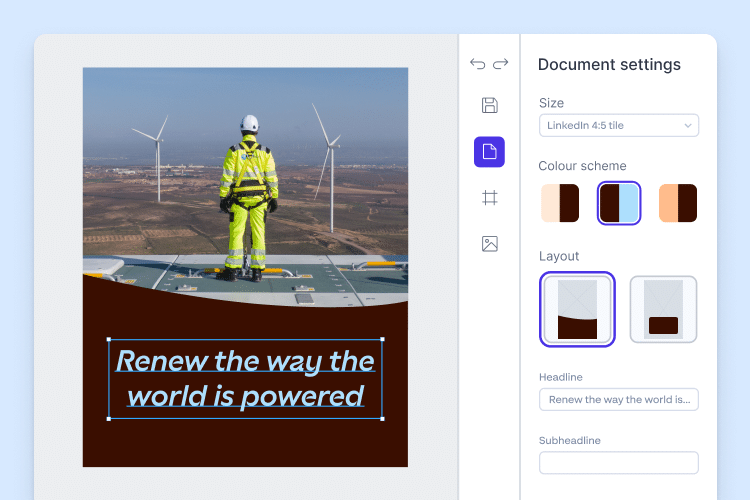Viewport: 750px width, 500px height.
Task: Choose the brown and light blue colour scheme
Action: [619, 203]
